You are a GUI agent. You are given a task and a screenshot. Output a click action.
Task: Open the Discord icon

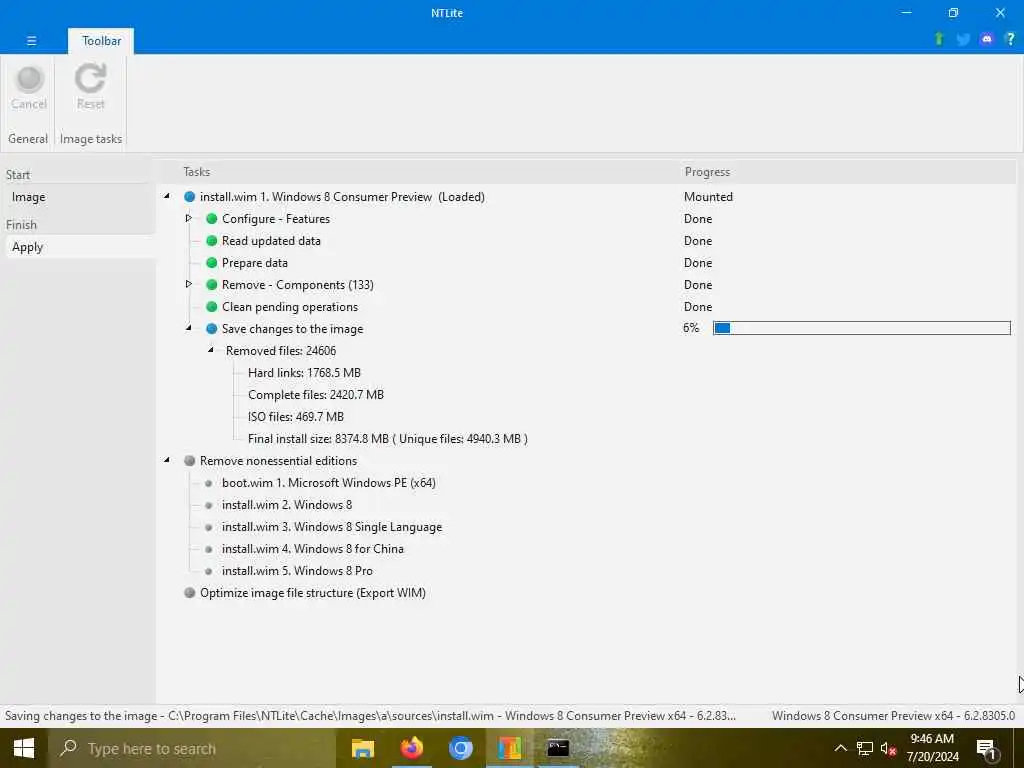pos(987,39)
